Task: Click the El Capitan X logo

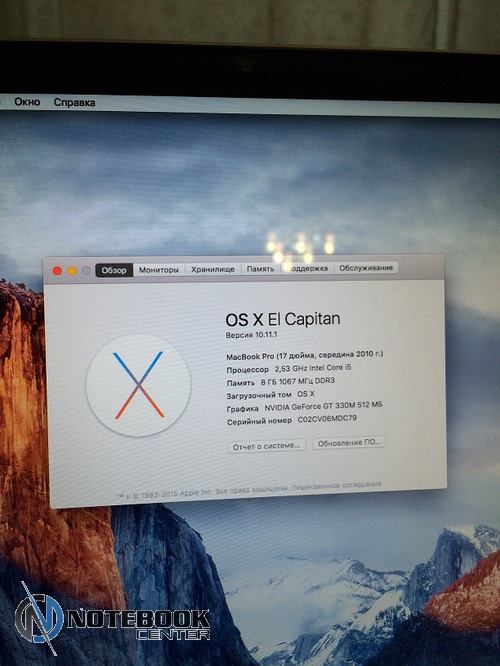Action: [x=138, y=385]
